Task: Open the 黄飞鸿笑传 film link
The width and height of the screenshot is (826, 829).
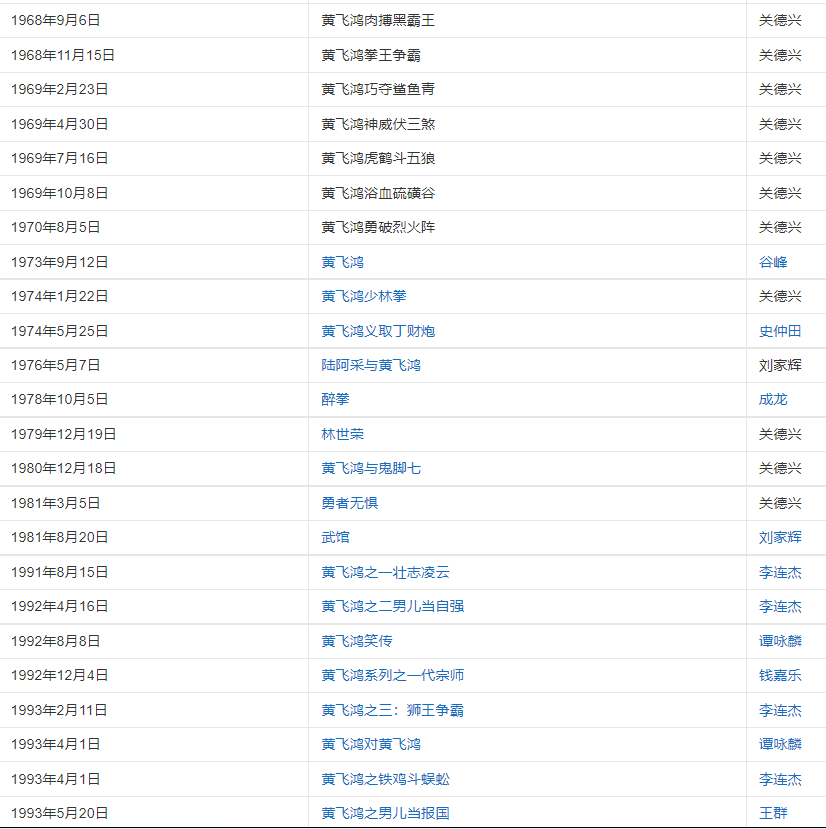Action: pos(356,641)
